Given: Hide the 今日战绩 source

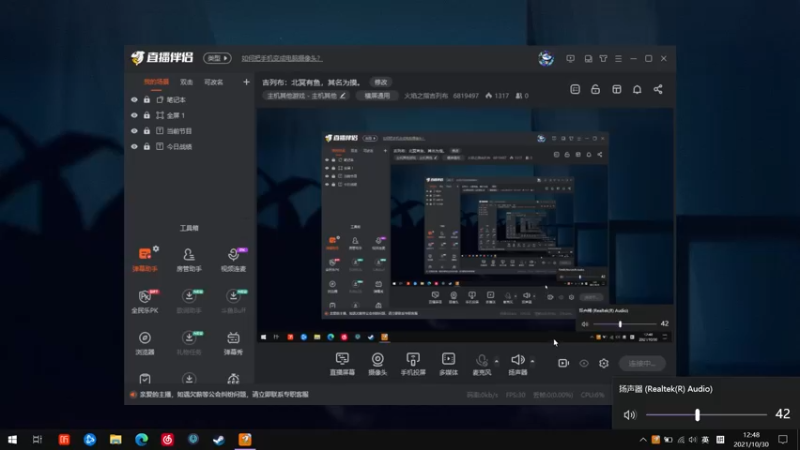Looking at the screenshot, I should tap(134, 146).
